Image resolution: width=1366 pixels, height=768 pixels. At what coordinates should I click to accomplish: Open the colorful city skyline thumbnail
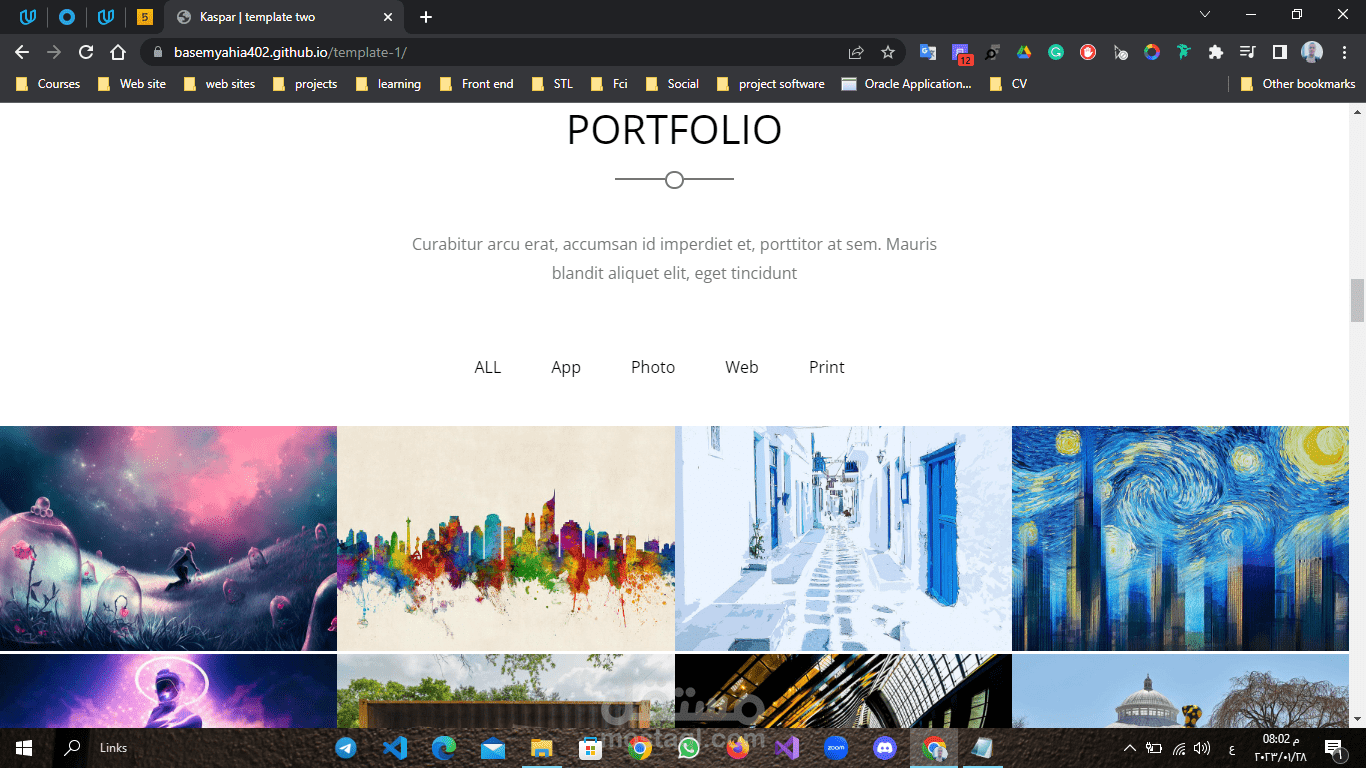[x=506, y=538]
